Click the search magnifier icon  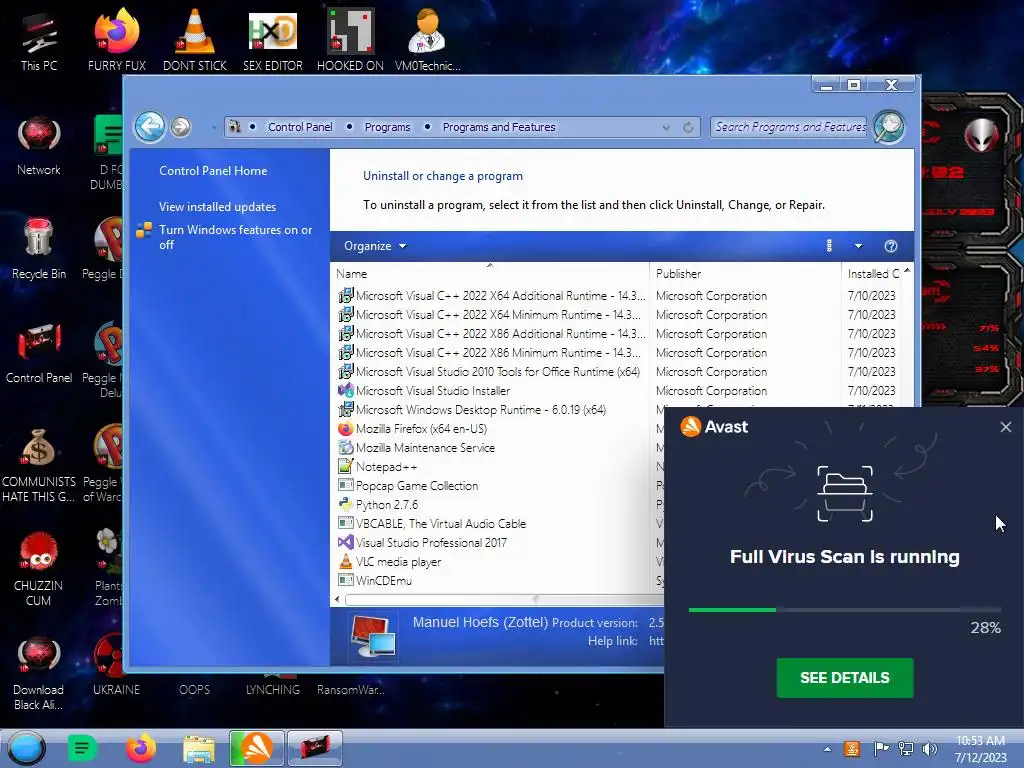[x=889, y=127]
